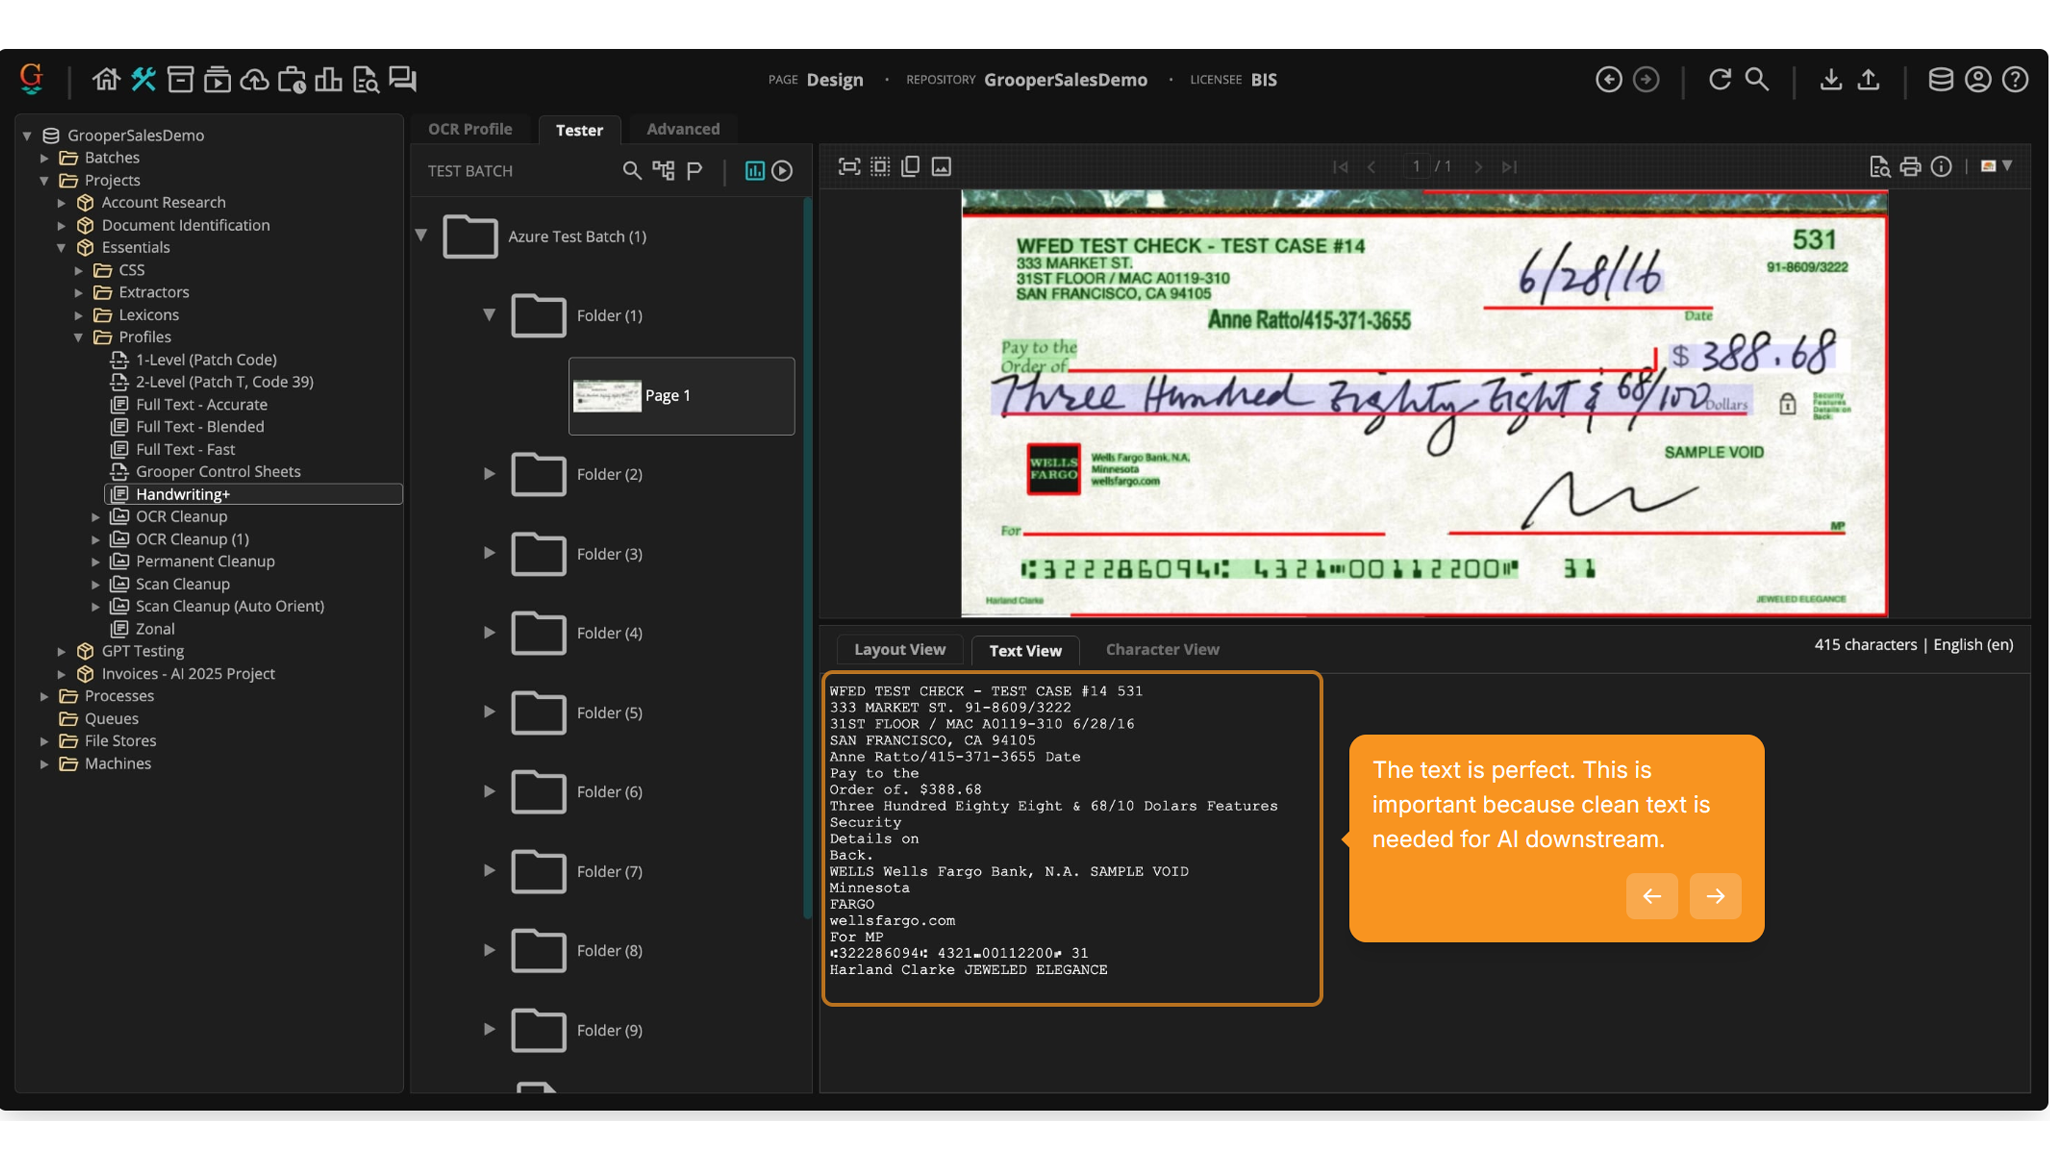This screenshot has height=1170, width=2050.
Task: Switch to Layout View tab
Action: tap(900, 650)
